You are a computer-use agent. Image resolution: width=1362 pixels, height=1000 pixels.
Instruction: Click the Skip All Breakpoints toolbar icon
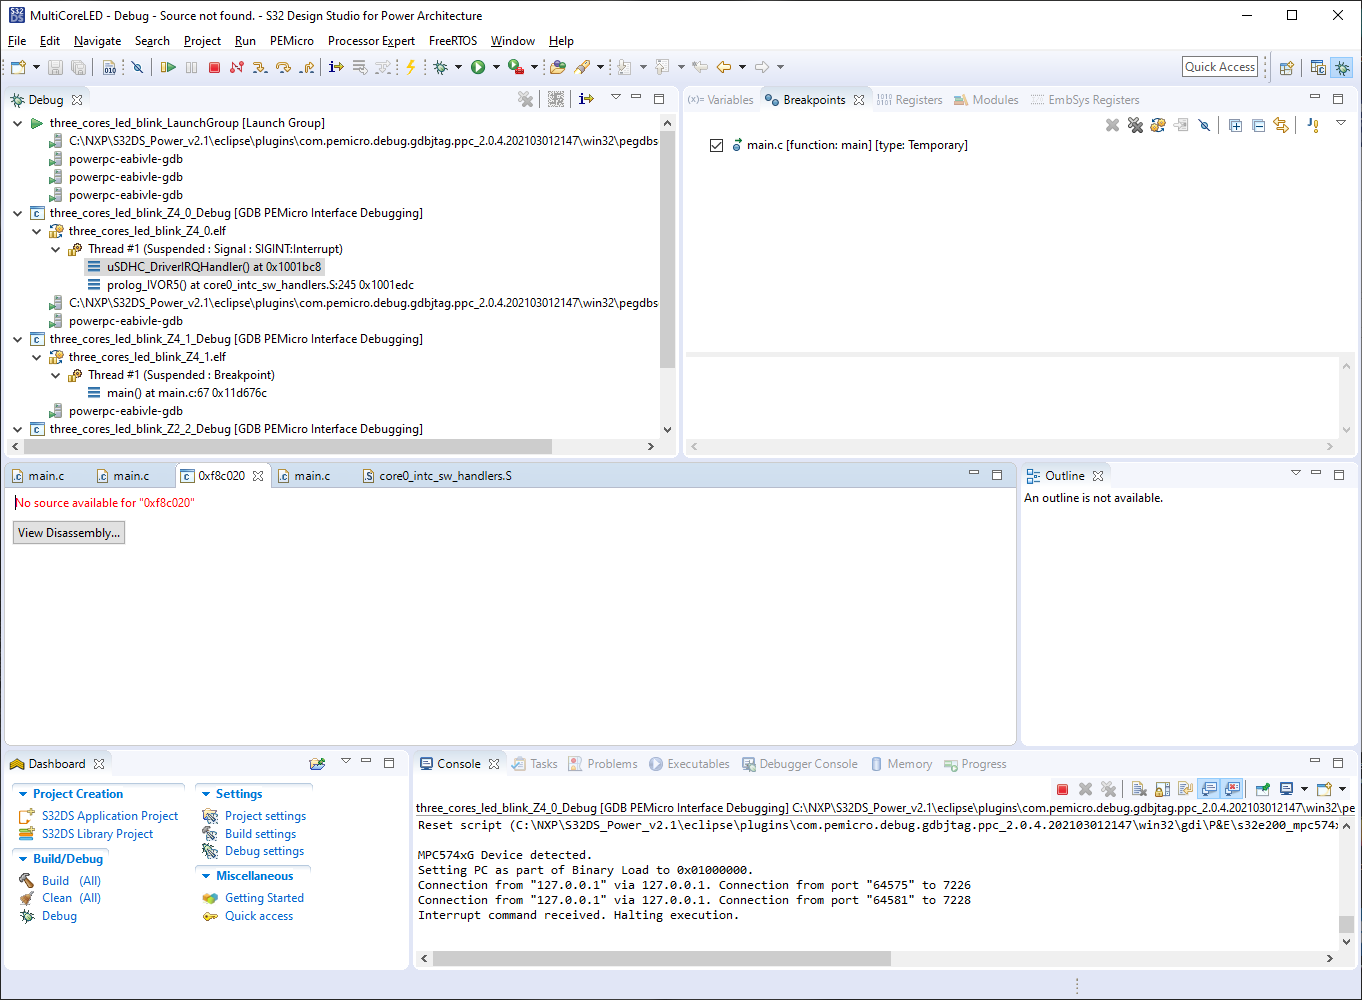[1204, 125]
